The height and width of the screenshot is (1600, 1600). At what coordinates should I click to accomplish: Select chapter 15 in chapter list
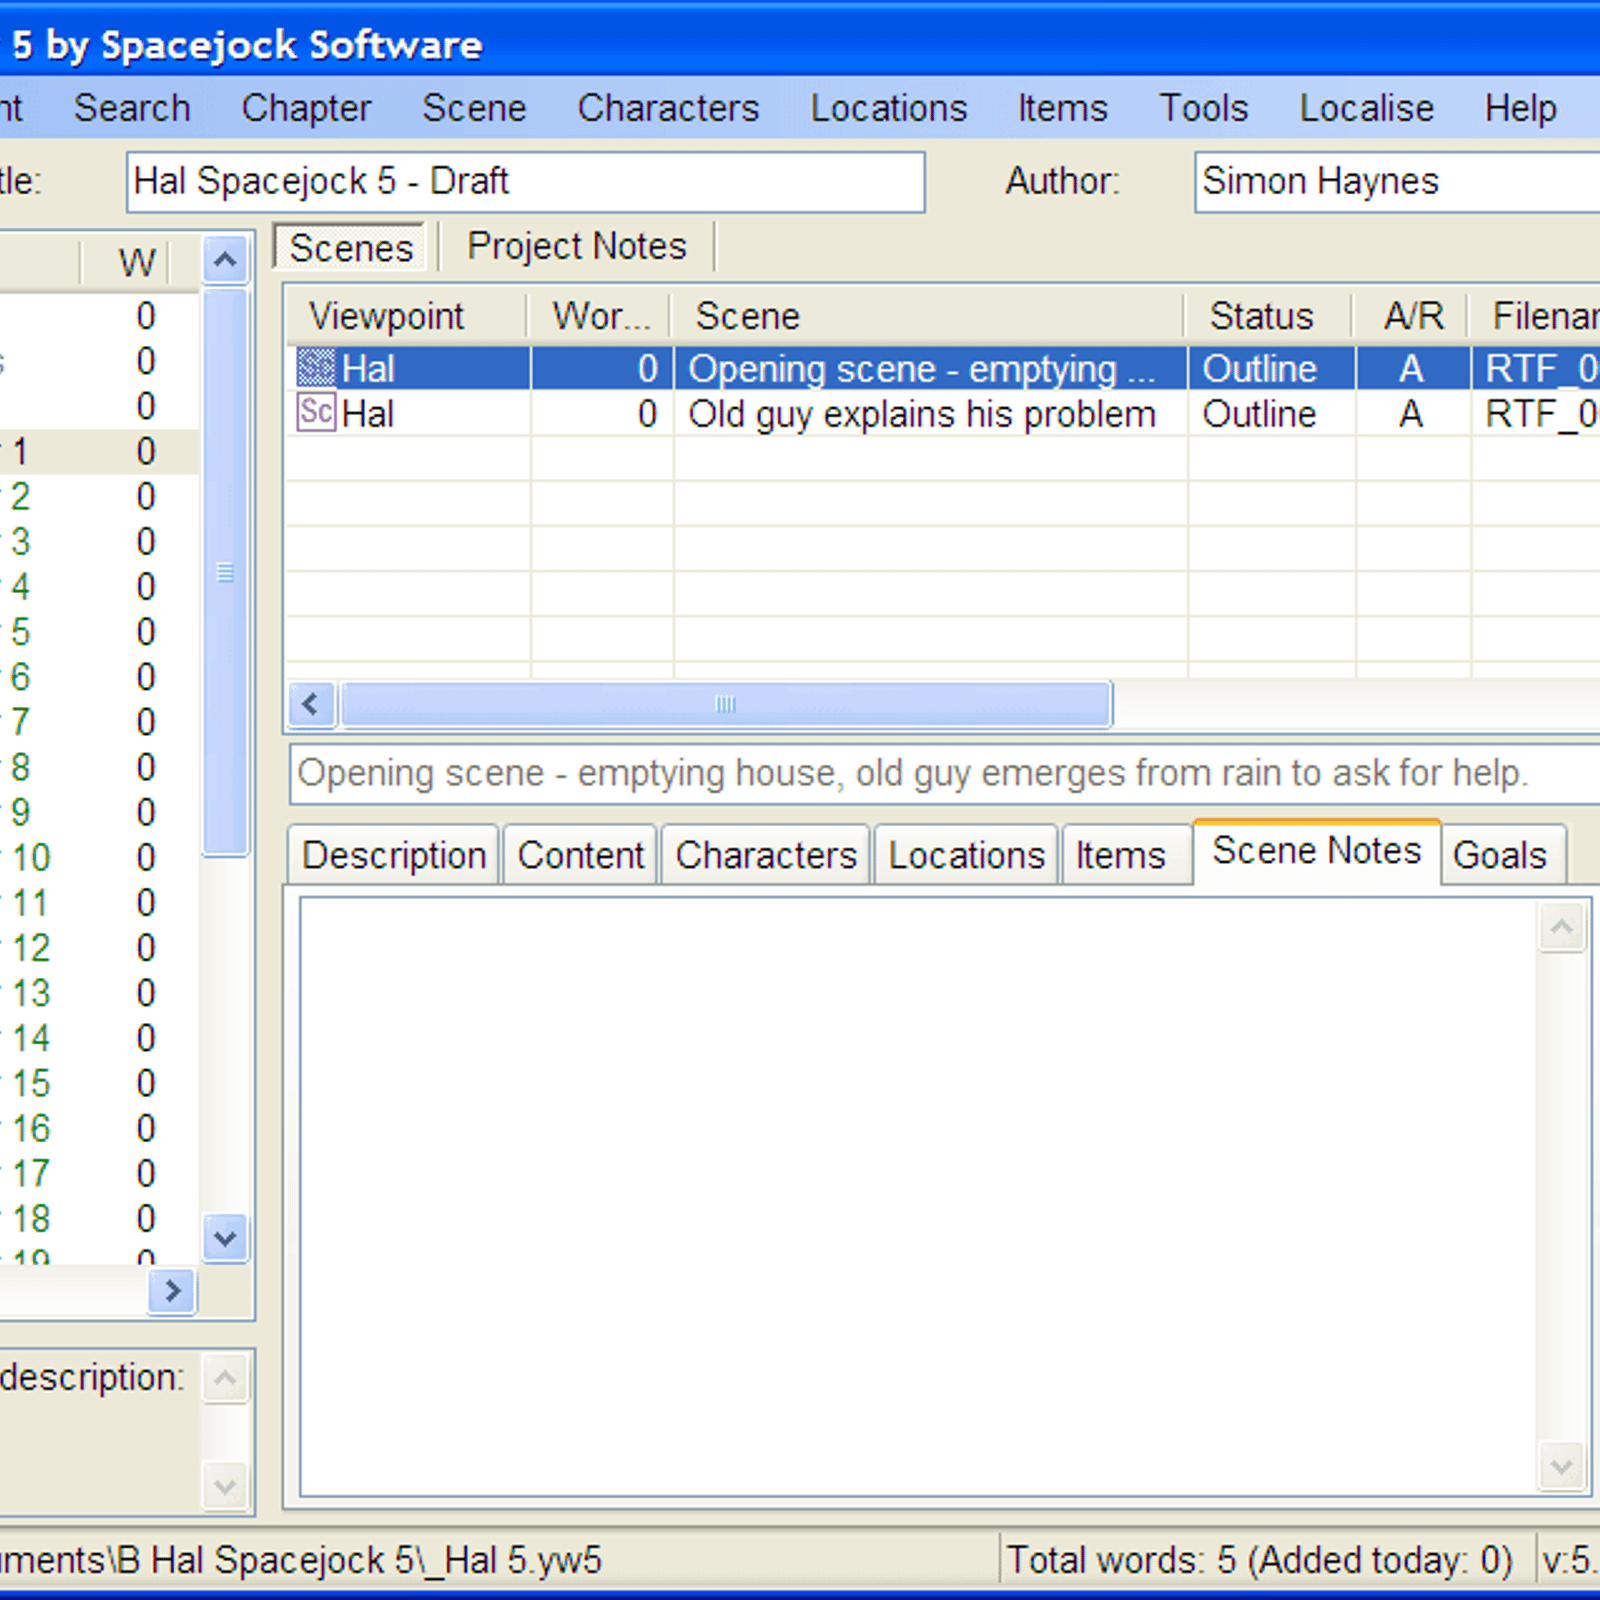click(98, 1083)
